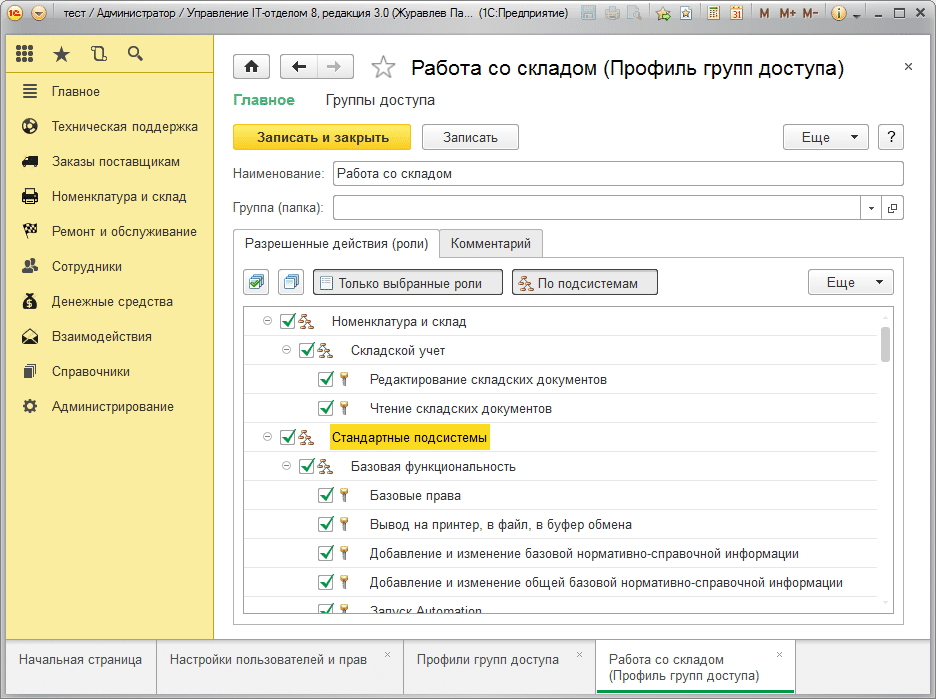Screen dimensions: 936x699
Task: Open search magnifier in sidebar toolbar
Action: coord(136,54)
